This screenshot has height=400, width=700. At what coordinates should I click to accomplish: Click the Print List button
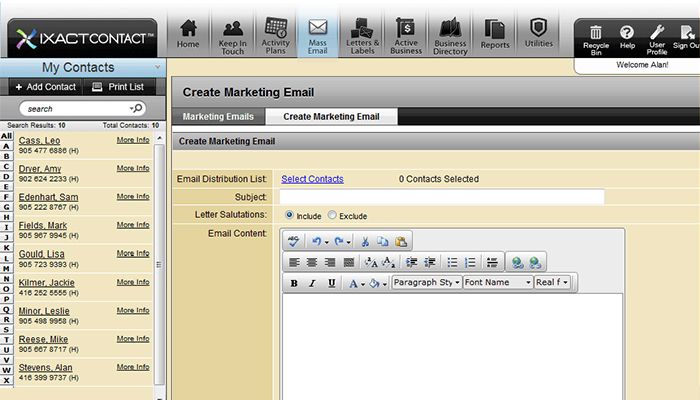click(x=119, y=87)
